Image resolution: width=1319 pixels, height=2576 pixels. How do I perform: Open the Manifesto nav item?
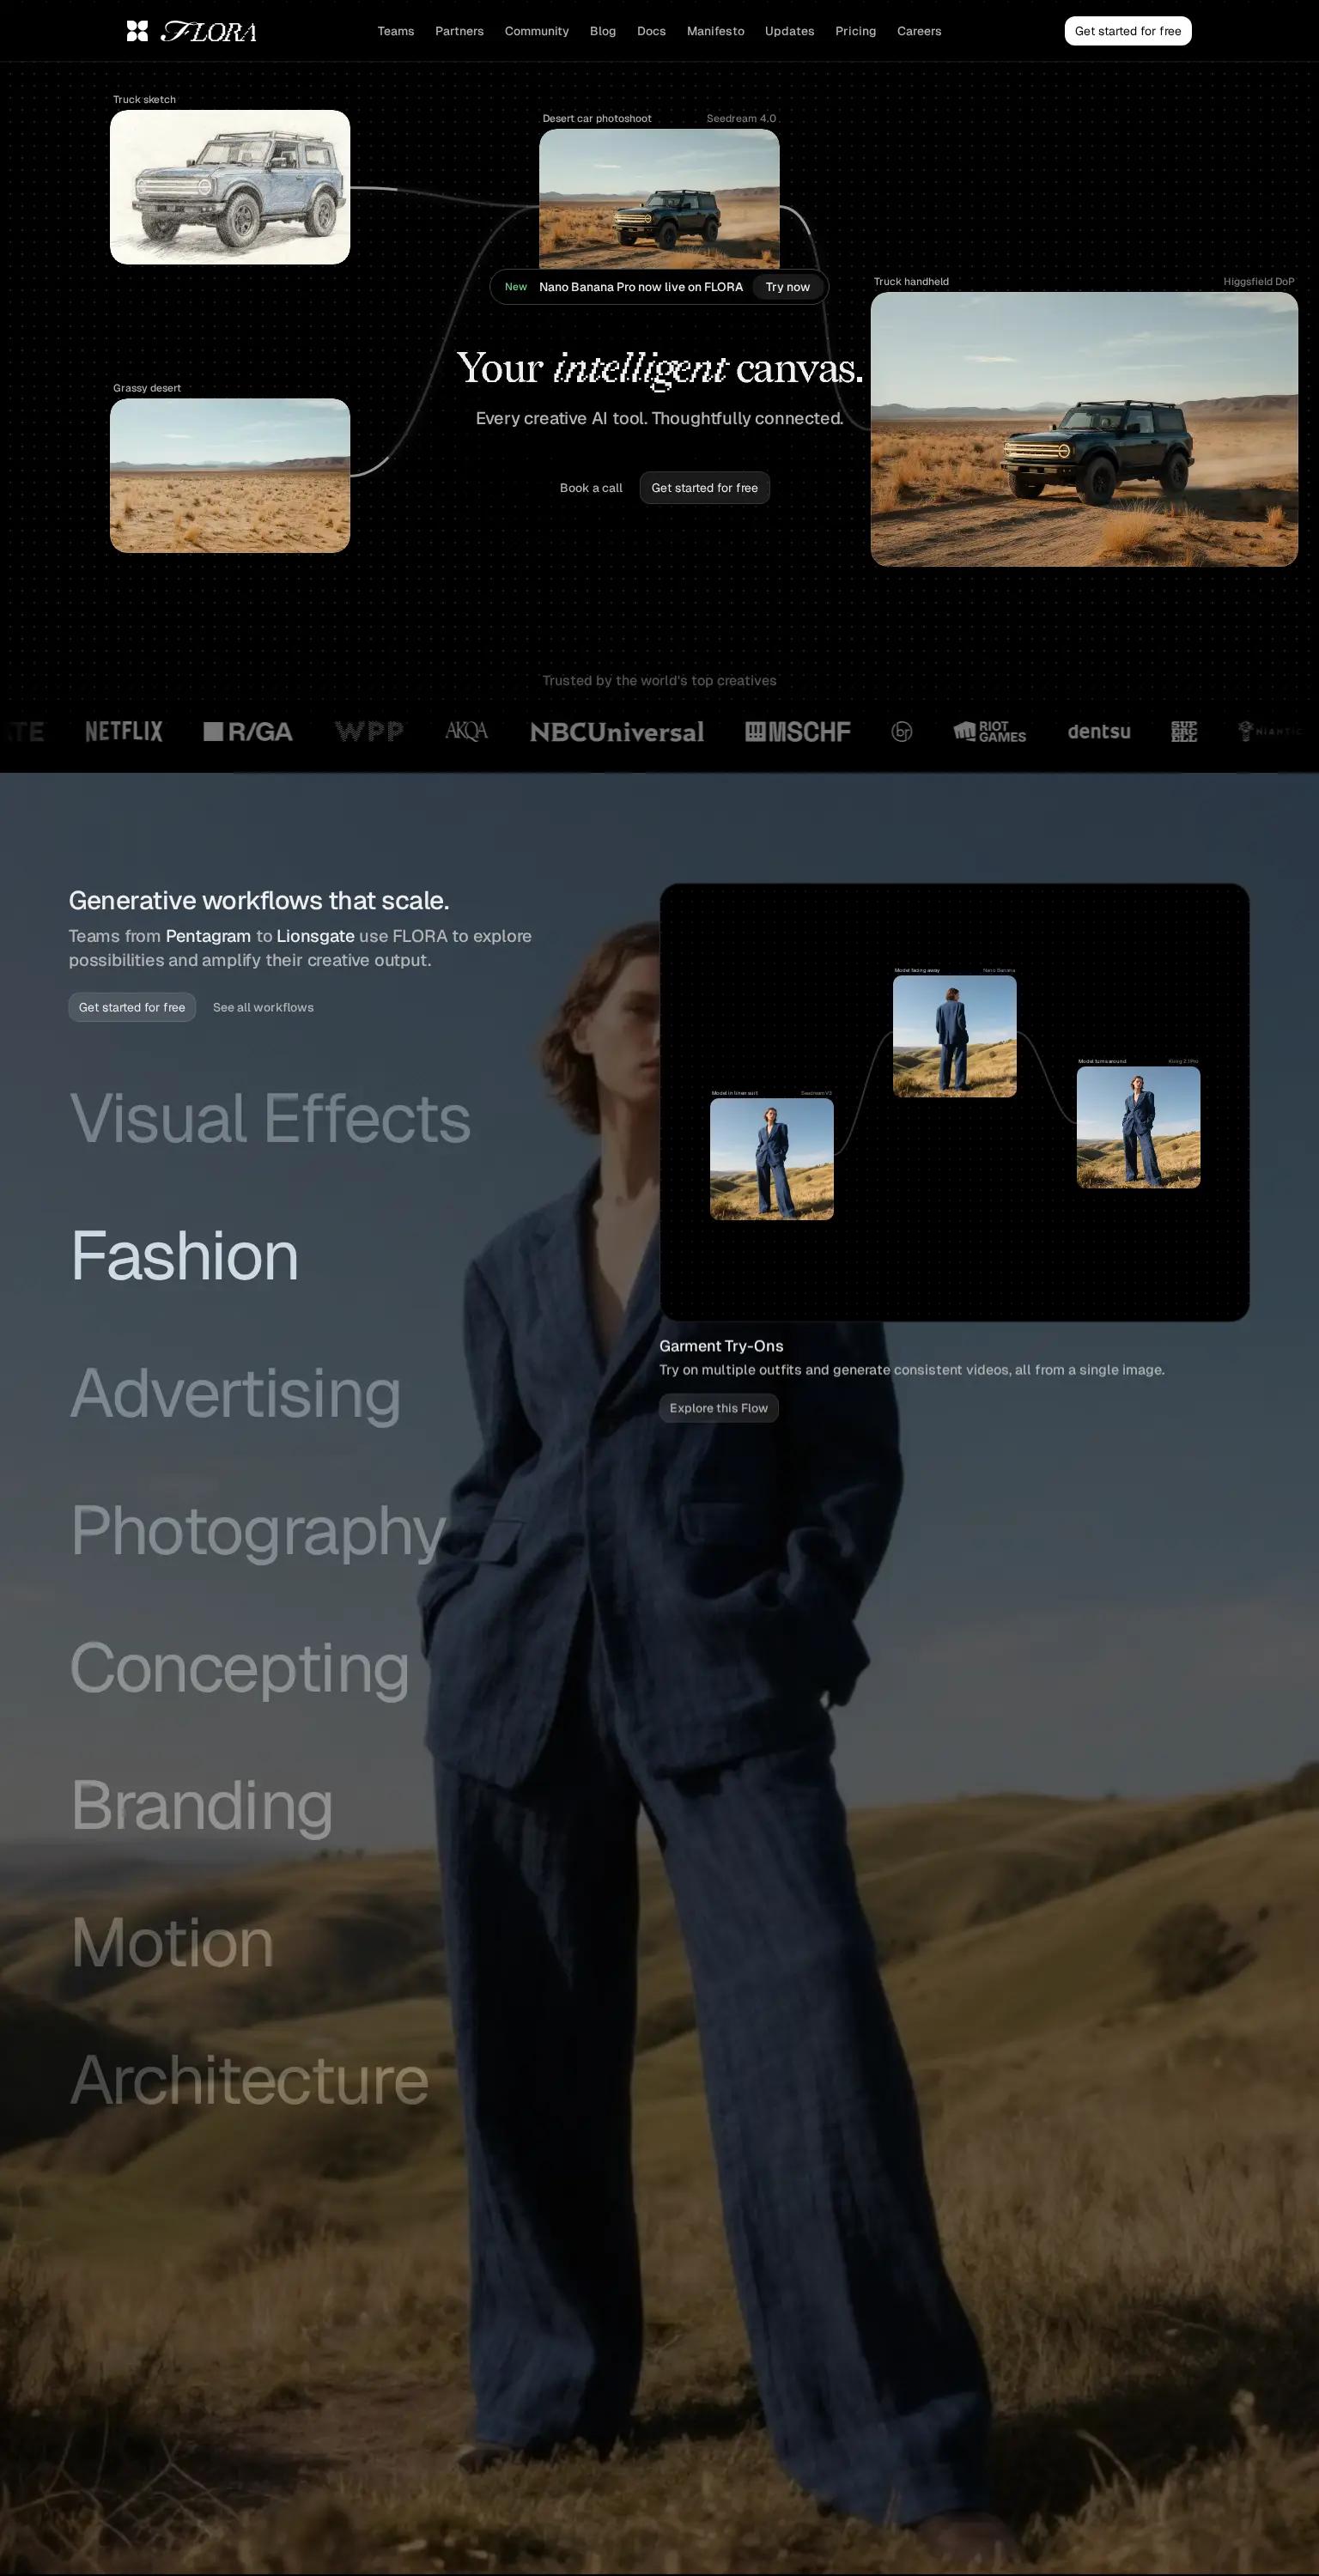tap(715, 31)
